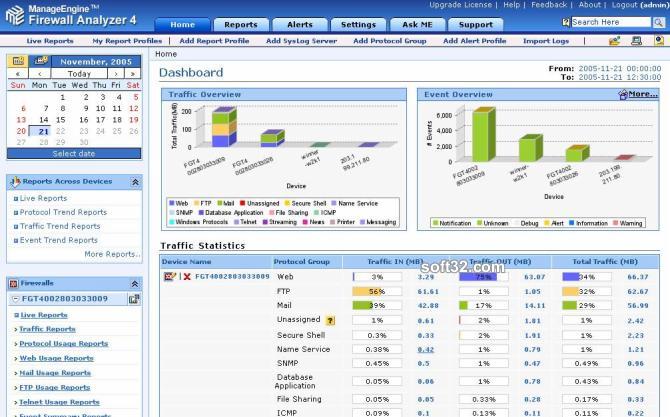Open Traffic Trend Reports link
This screenshot has width=670, height=417.
tap(60, 226)
